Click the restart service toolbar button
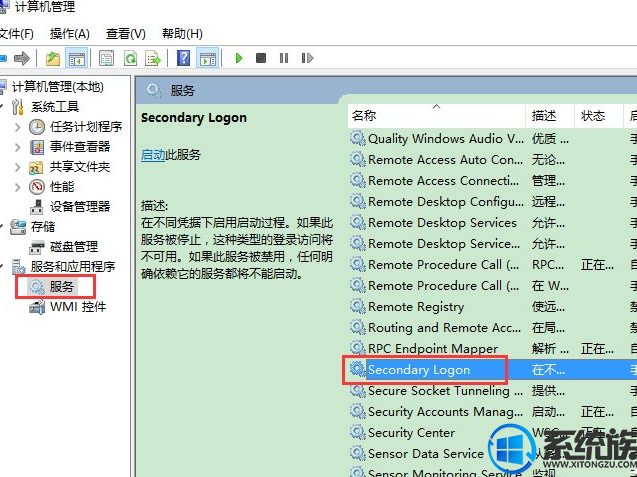The width and height of the screenshot is (637, 477). pyautogui.click(x=307, y=58)
